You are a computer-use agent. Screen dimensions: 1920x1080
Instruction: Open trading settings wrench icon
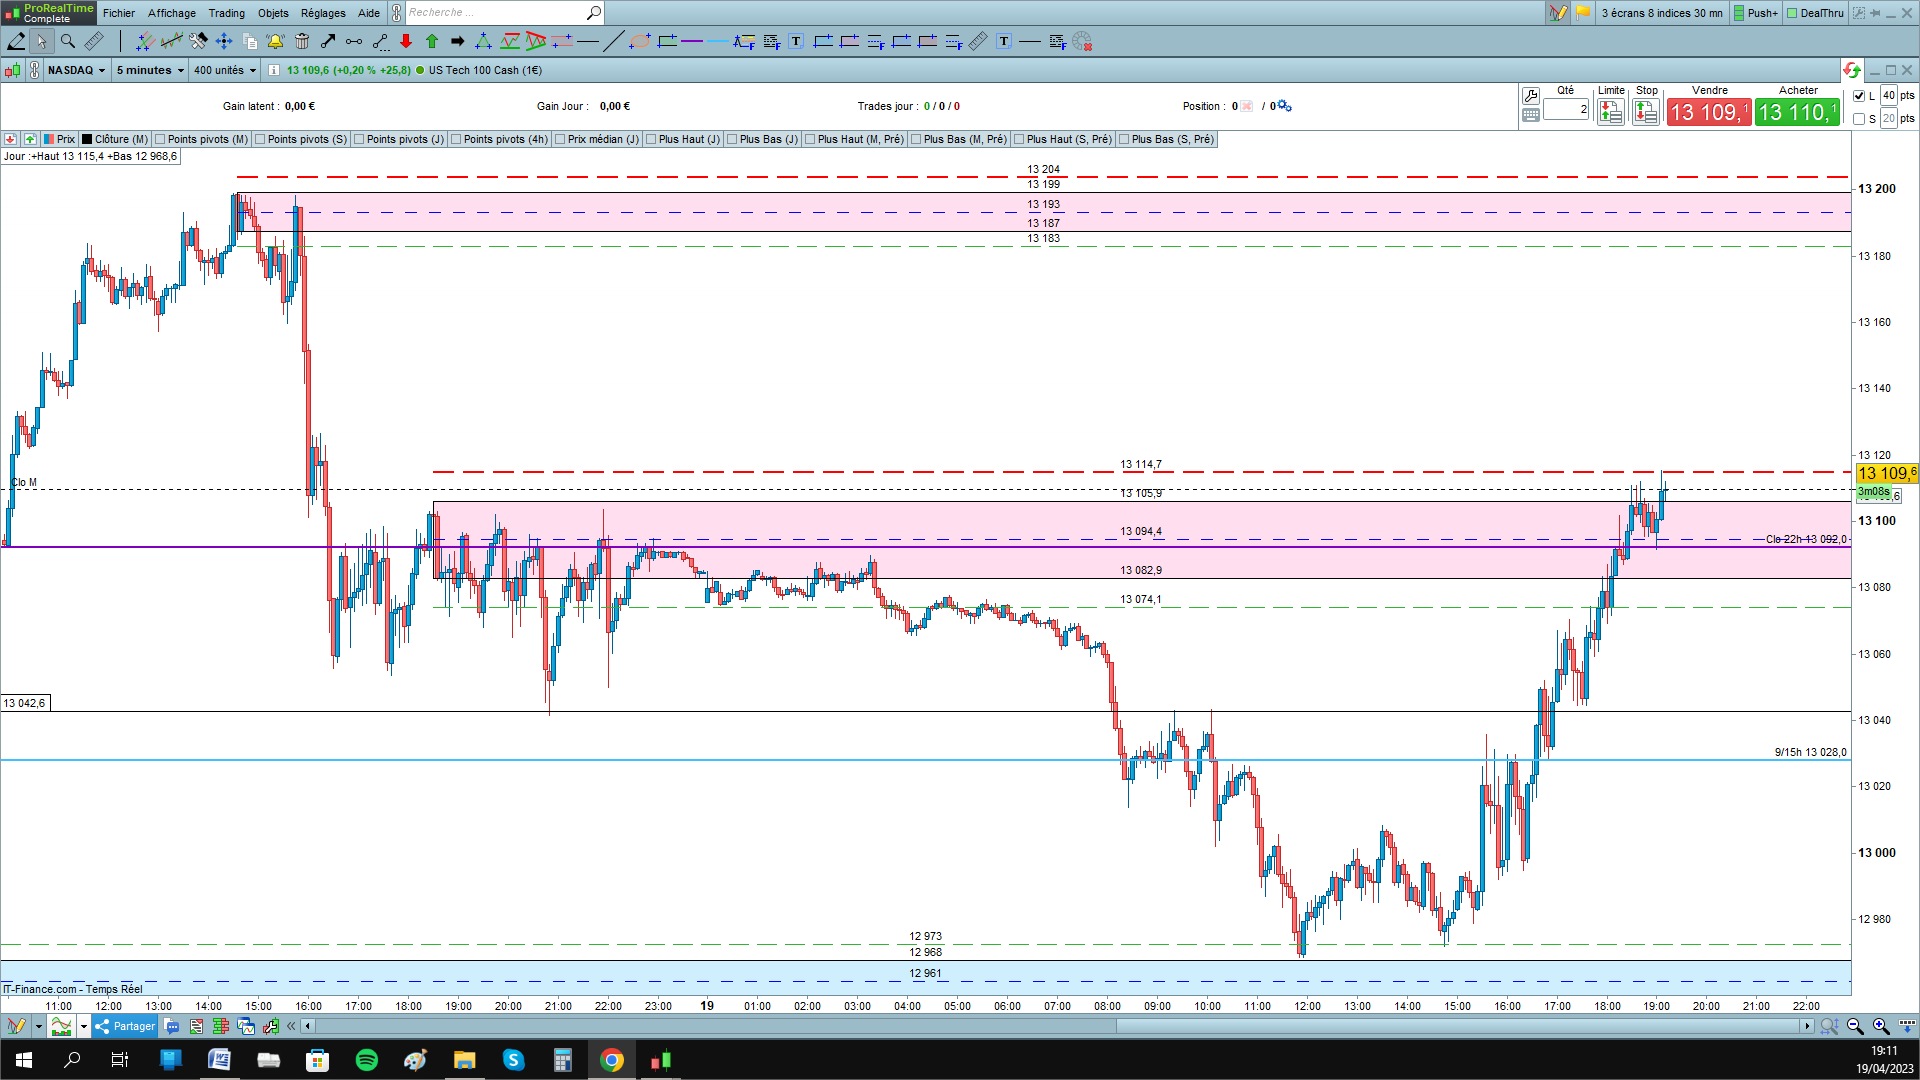pyautogui.click(x=1530, y=96)
